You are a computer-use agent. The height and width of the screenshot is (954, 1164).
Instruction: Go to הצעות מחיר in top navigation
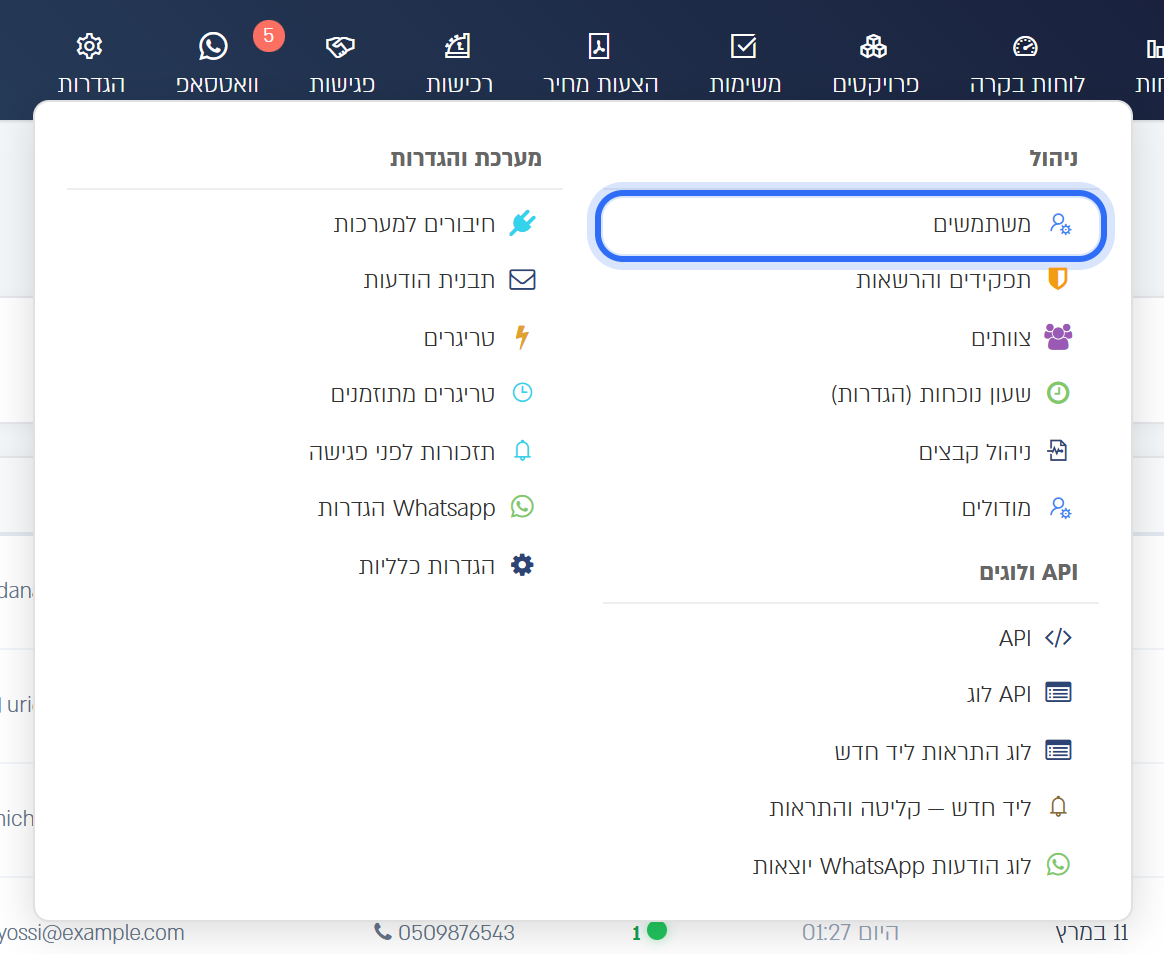click(x=600, y=84)
